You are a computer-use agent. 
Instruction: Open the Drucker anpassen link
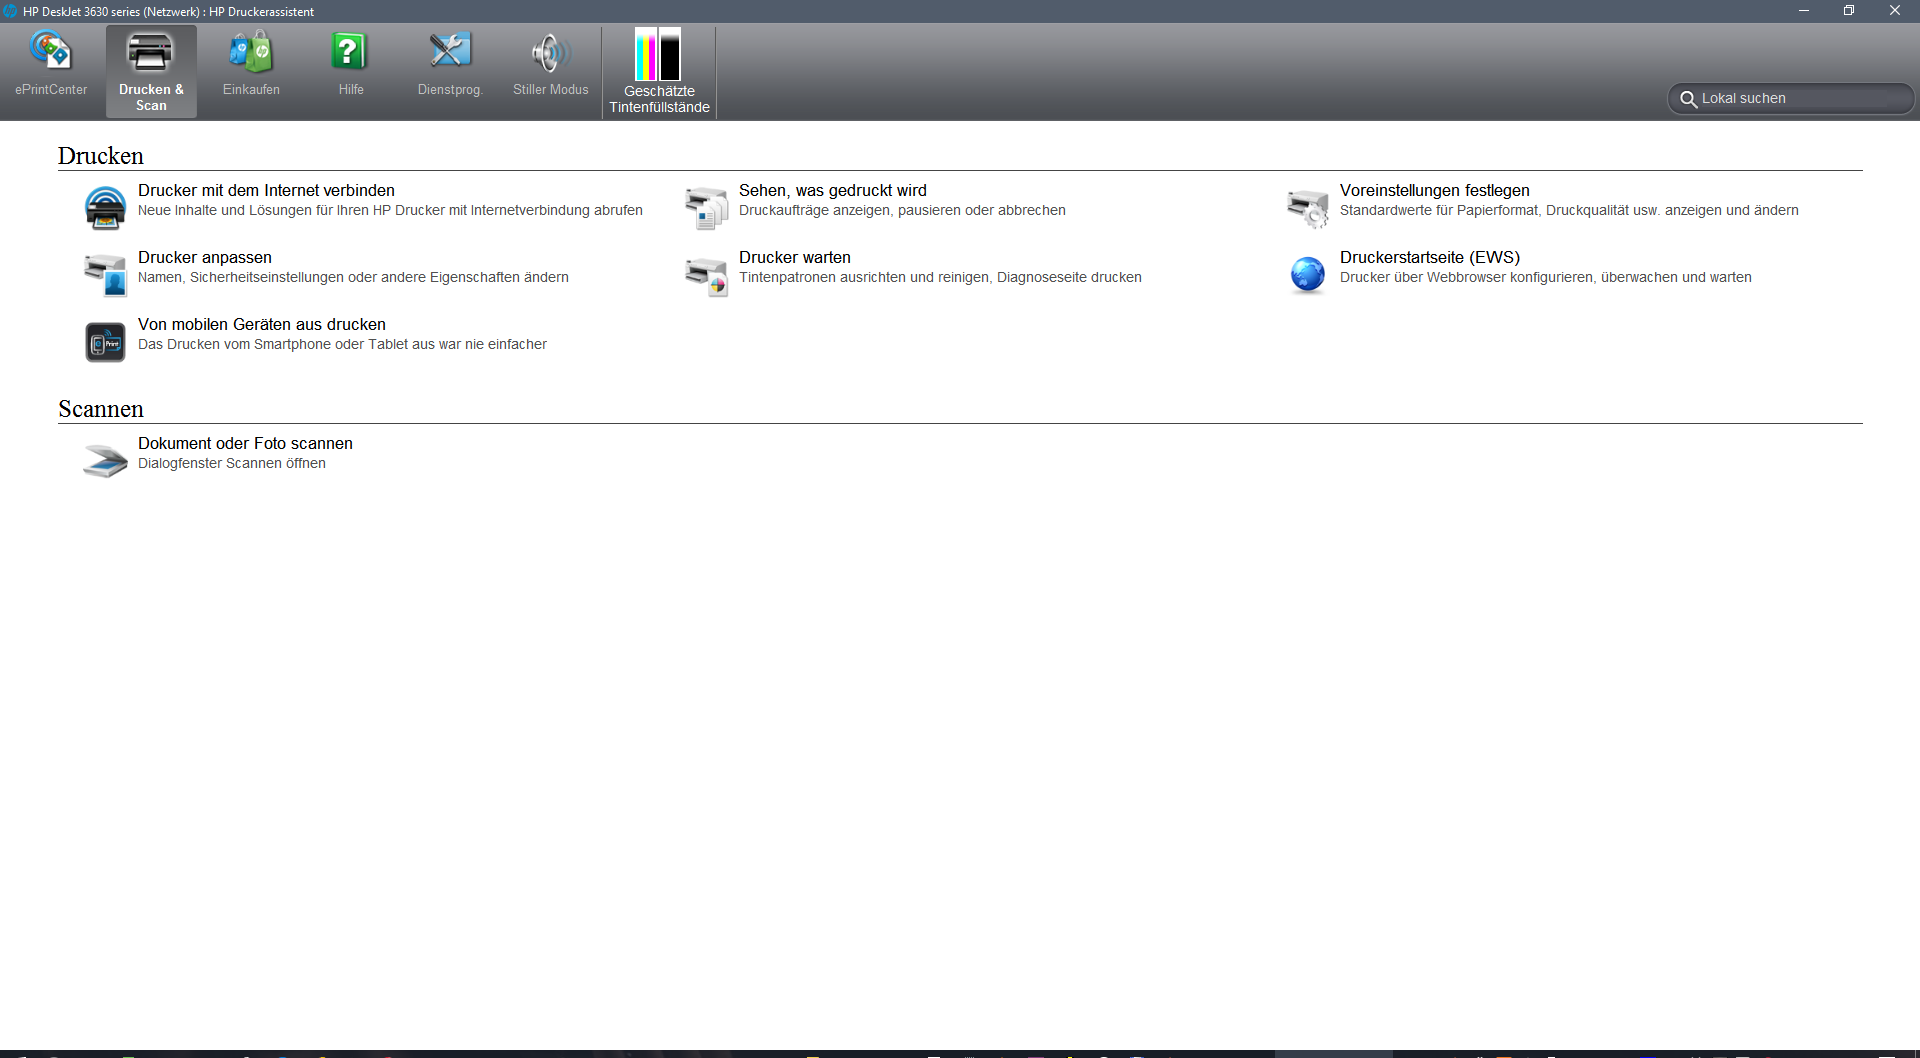tap(205, 257)
